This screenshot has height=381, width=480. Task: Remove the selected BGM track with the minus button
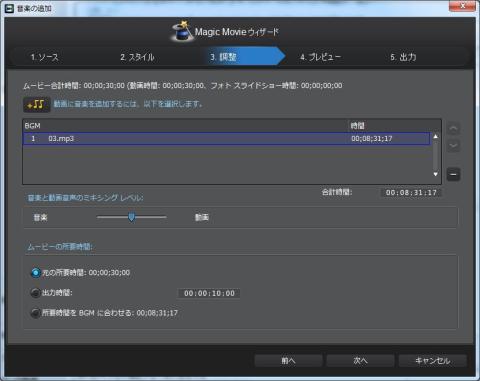click(453, 174)
